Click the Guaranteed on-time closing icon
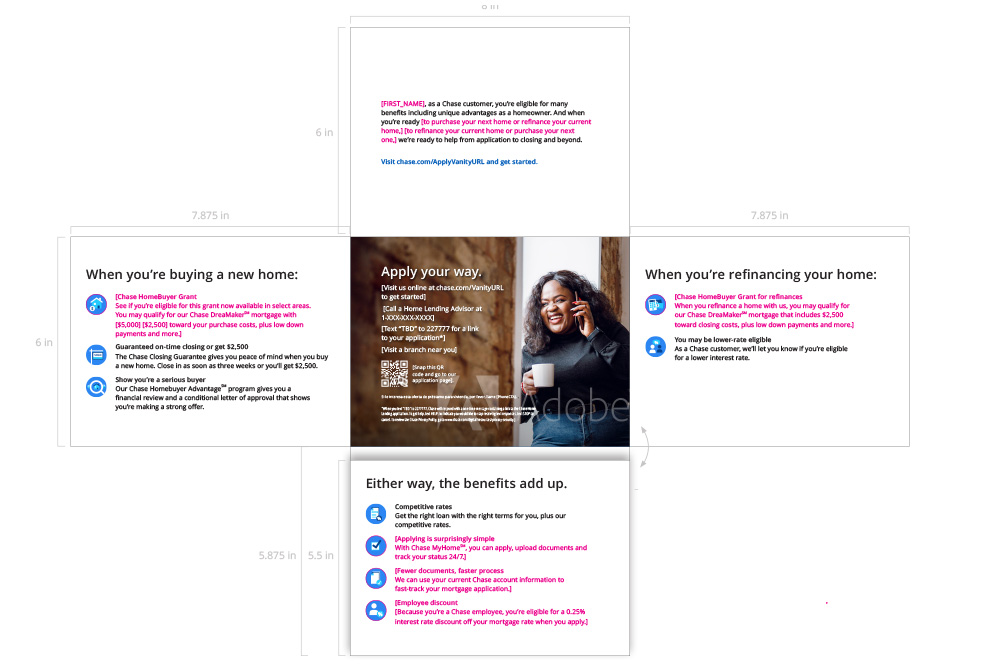This screenshot has width=1000, height=667. point(96,355)
